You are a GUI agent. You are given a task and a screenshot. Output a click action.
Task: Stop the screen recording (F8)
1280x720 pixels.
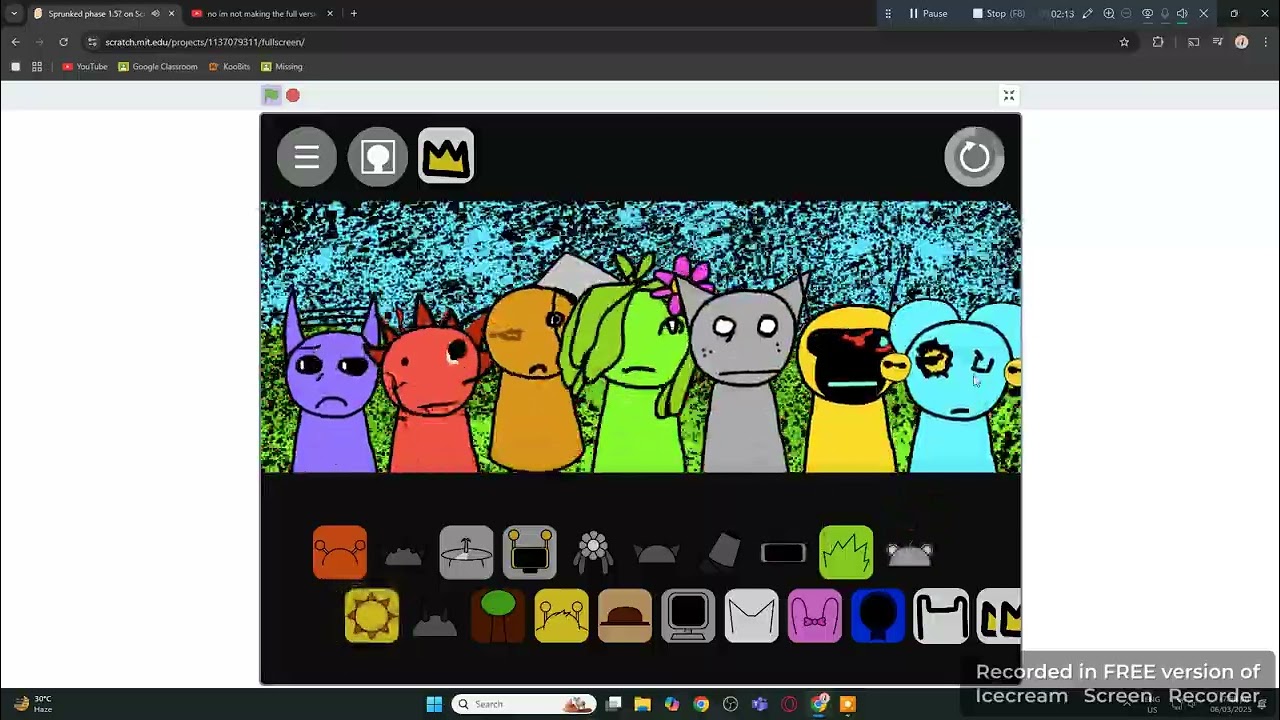(999, 13)
